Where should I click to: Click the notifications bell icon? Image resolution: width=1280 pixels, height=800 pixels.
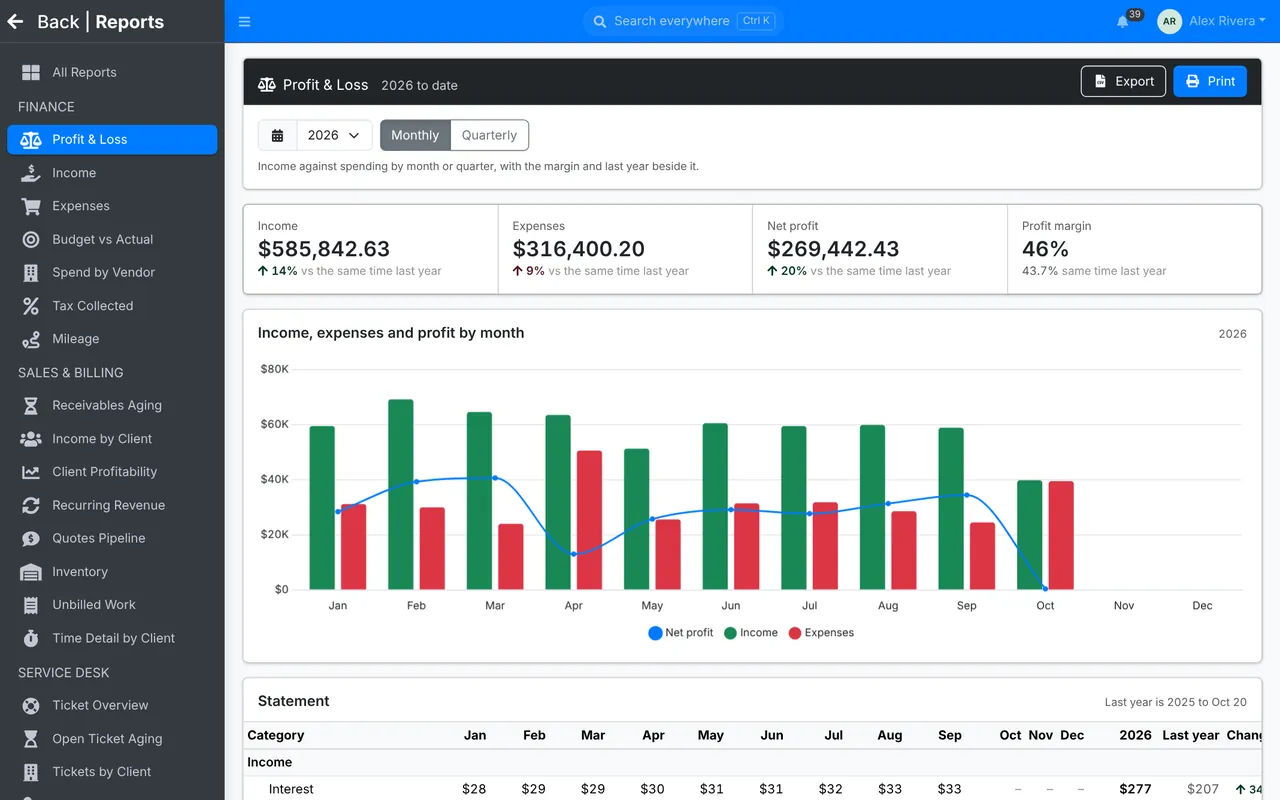1123,21
